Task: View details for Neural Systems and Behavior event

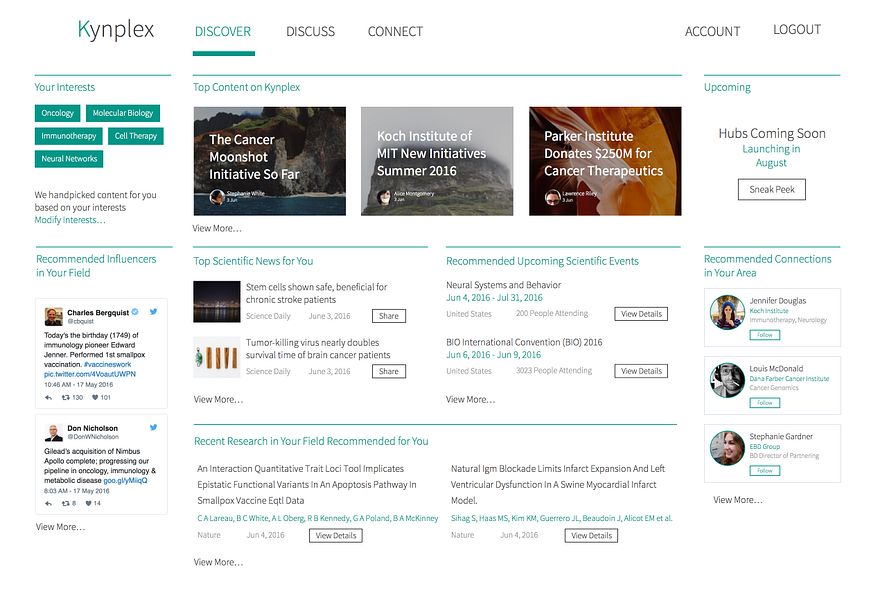Action: click(x=641, y=314)
